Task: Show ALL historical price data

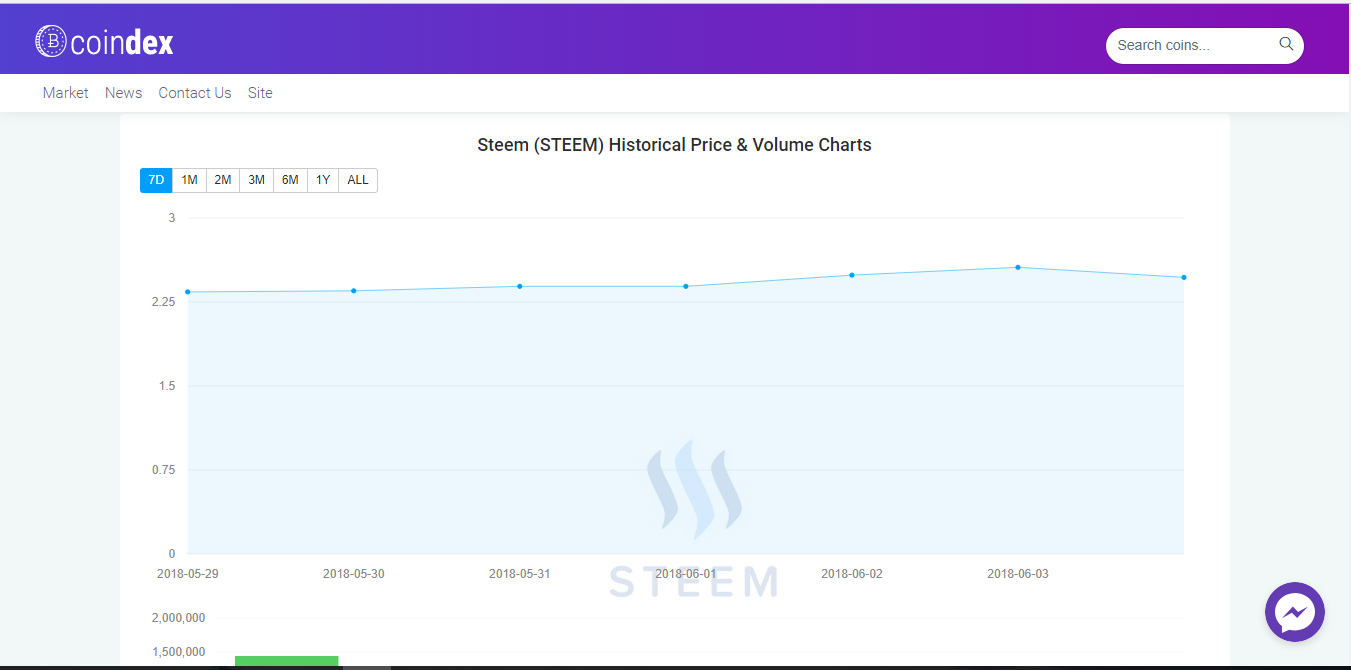Action: pyautogui.click(x=358, y=180)
